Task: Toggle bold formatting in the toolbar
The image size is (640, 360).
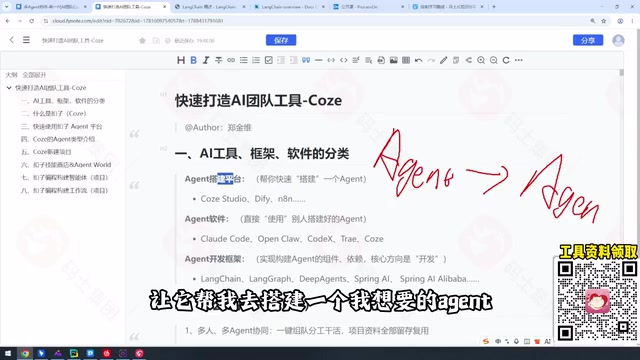Action: point(193,60)
